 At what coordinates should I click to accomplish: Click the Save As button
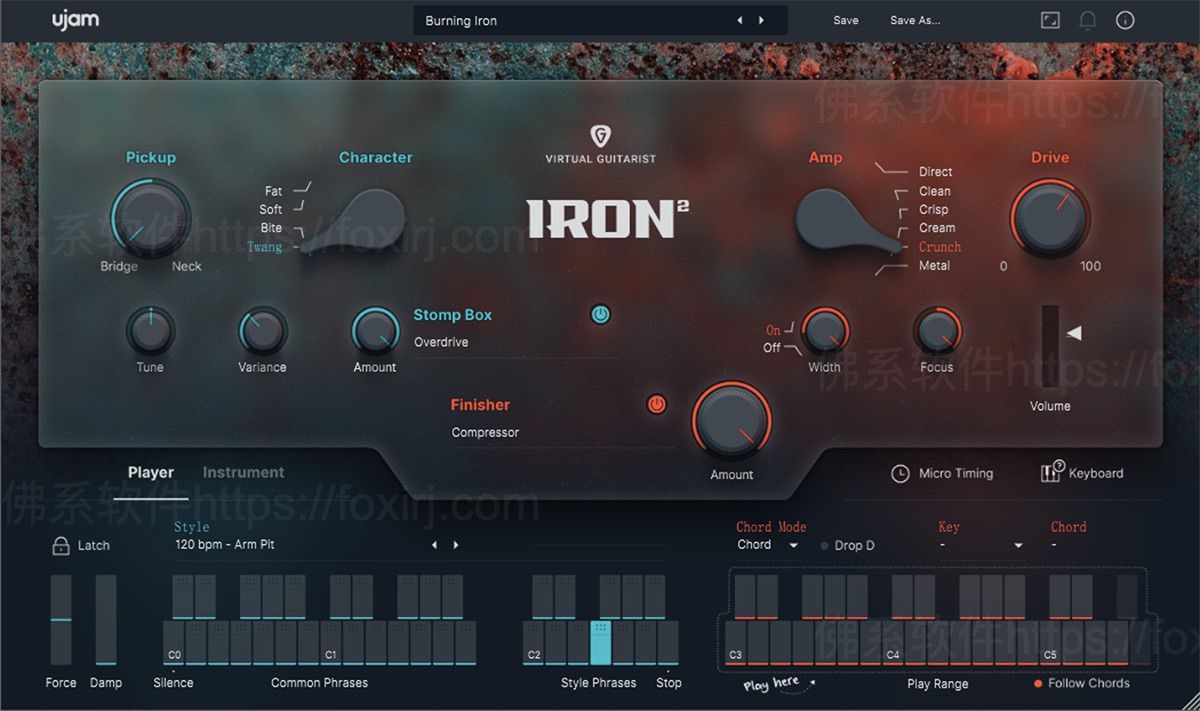(x=913, y=19)
